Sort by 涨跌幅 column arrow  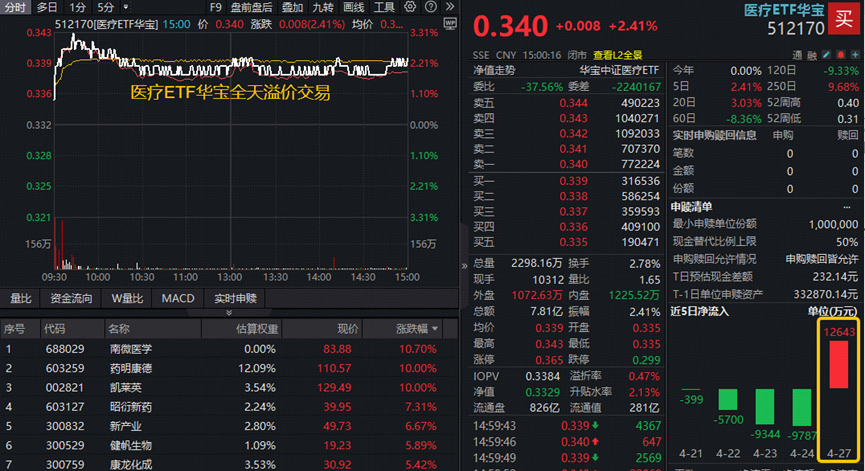click(x=436, y=328)
